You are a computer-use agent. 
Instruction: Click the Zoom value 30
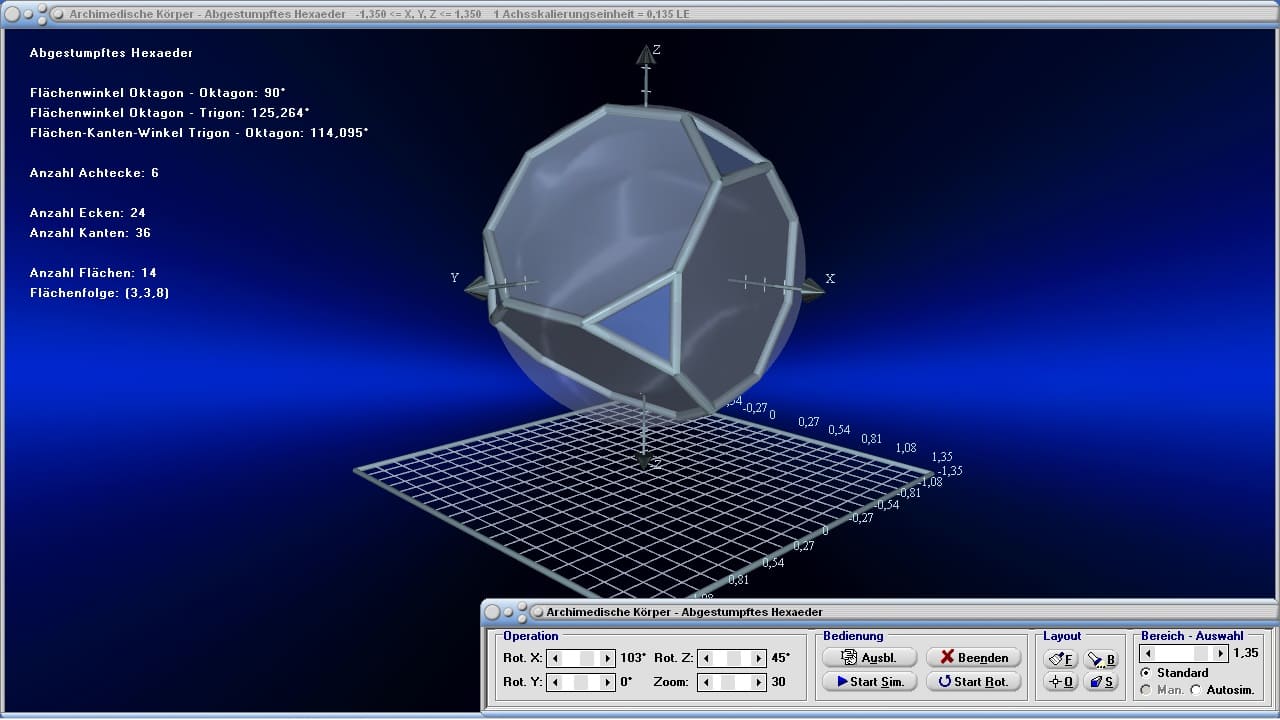pyautogui.click(x=778, y=682)
